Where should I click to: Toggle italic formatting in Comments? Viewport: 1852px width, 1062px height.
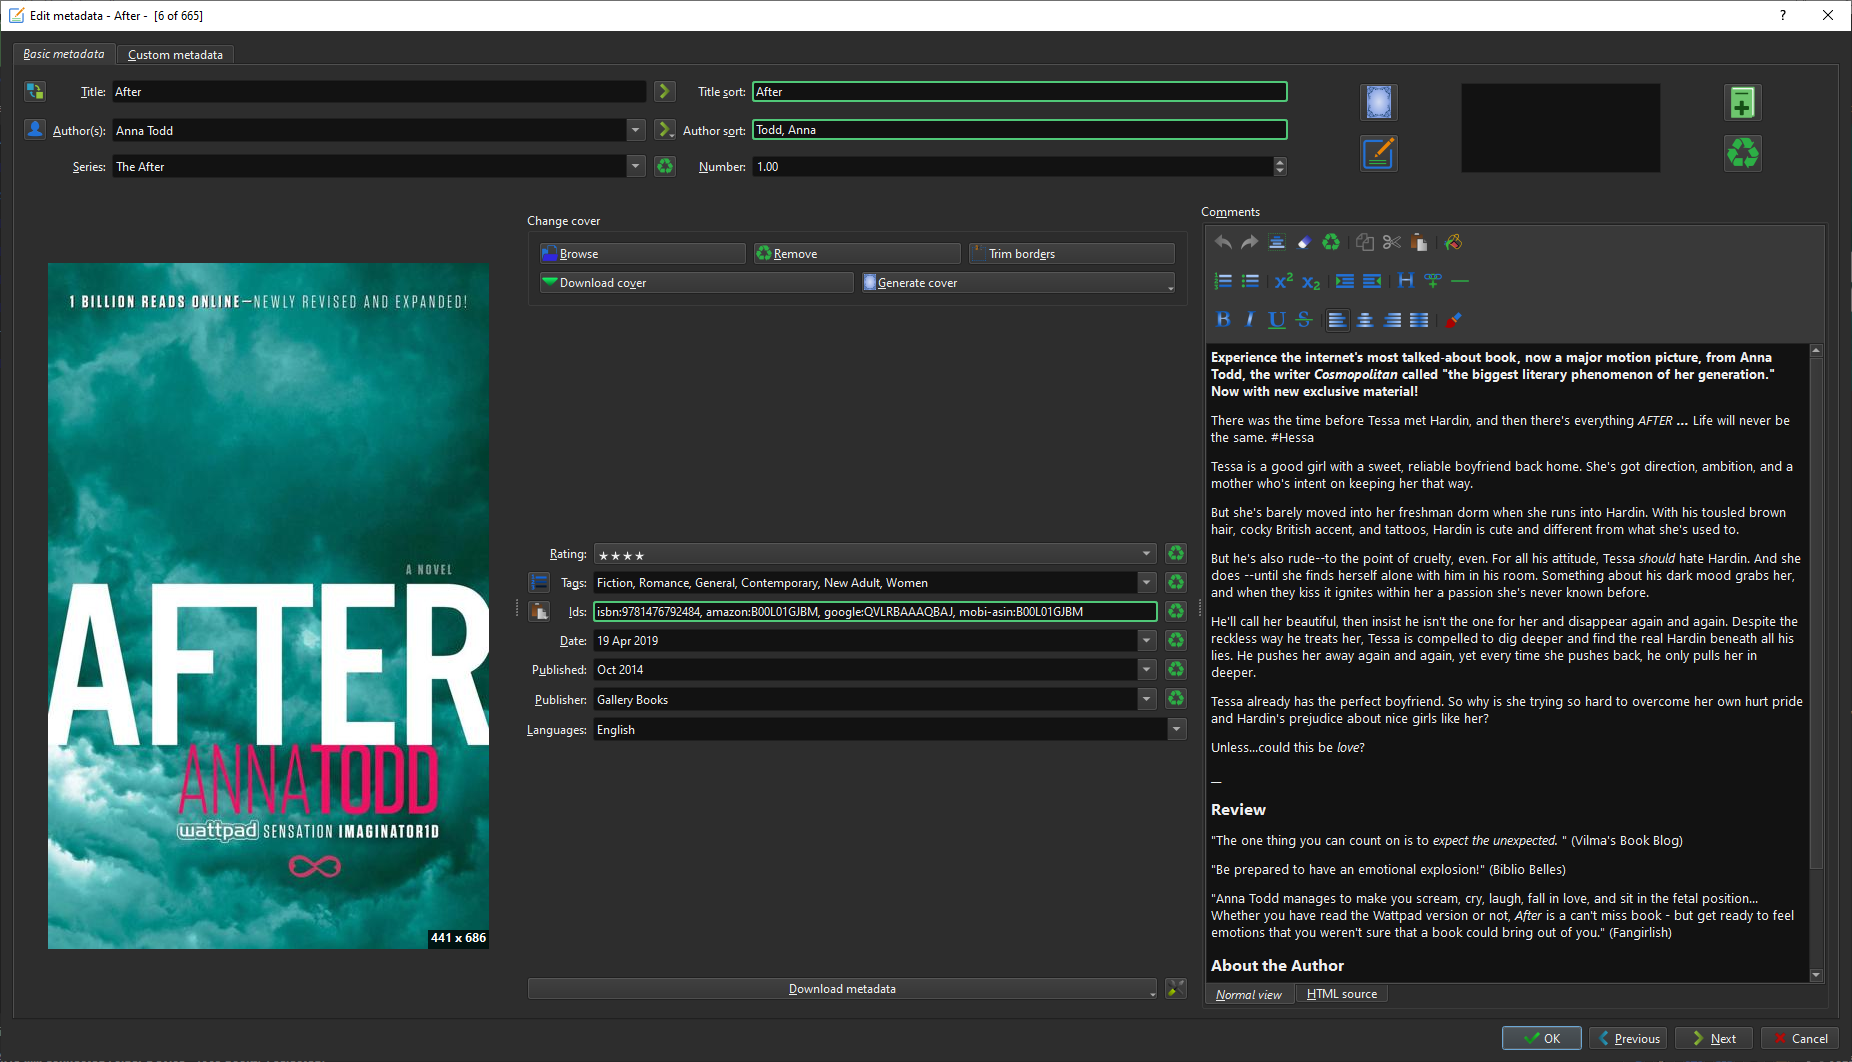click(x=1249, y=320)
